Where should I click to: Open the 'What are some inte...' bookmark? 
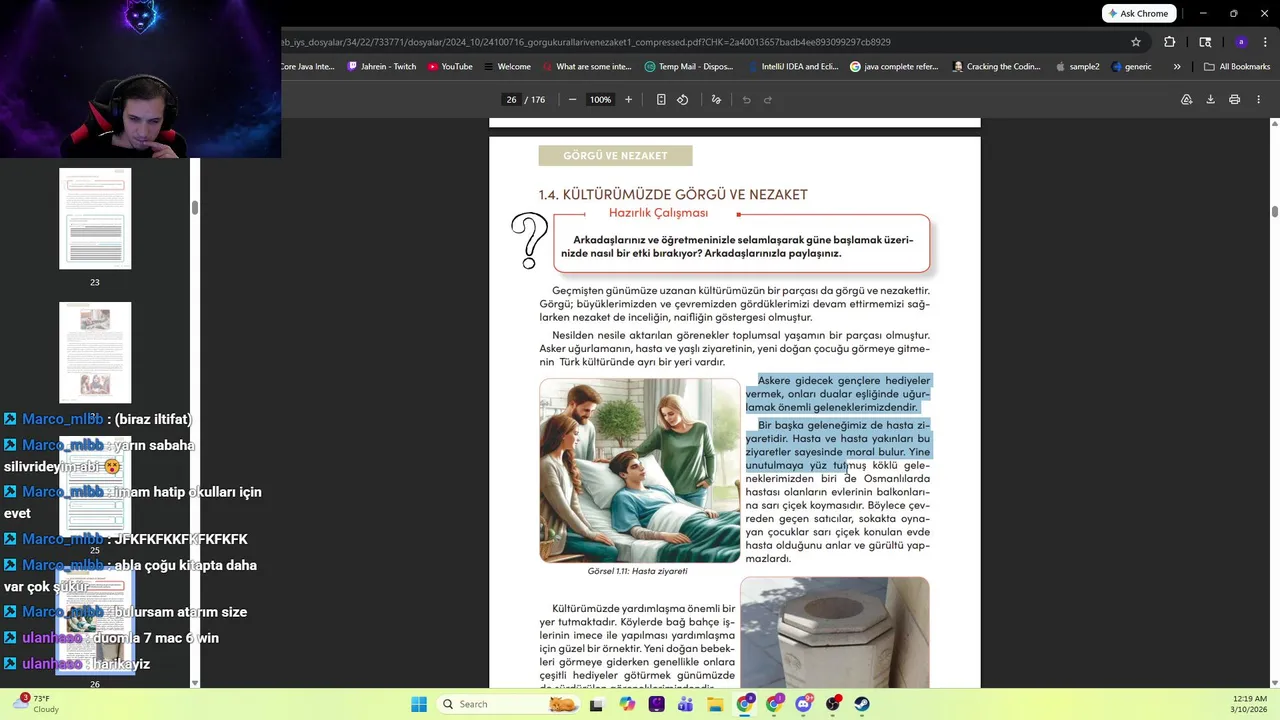tap(587, 67)
